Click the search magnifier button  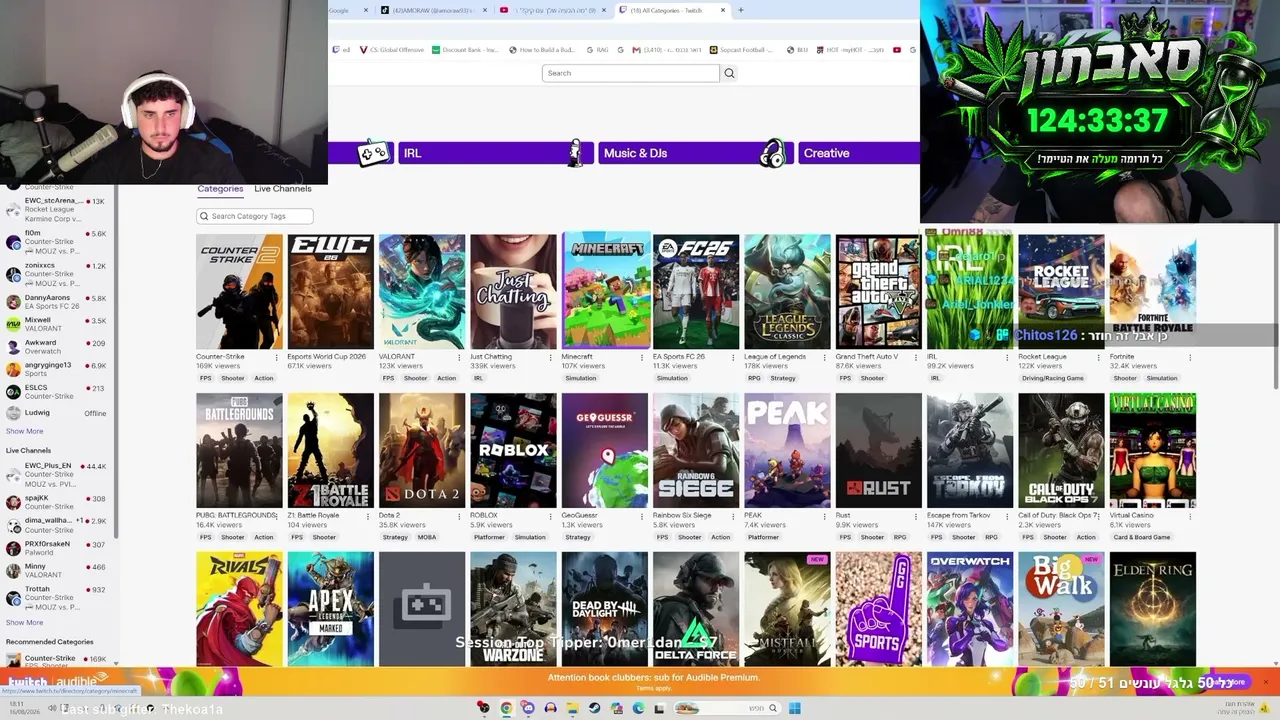pos(729,73)
